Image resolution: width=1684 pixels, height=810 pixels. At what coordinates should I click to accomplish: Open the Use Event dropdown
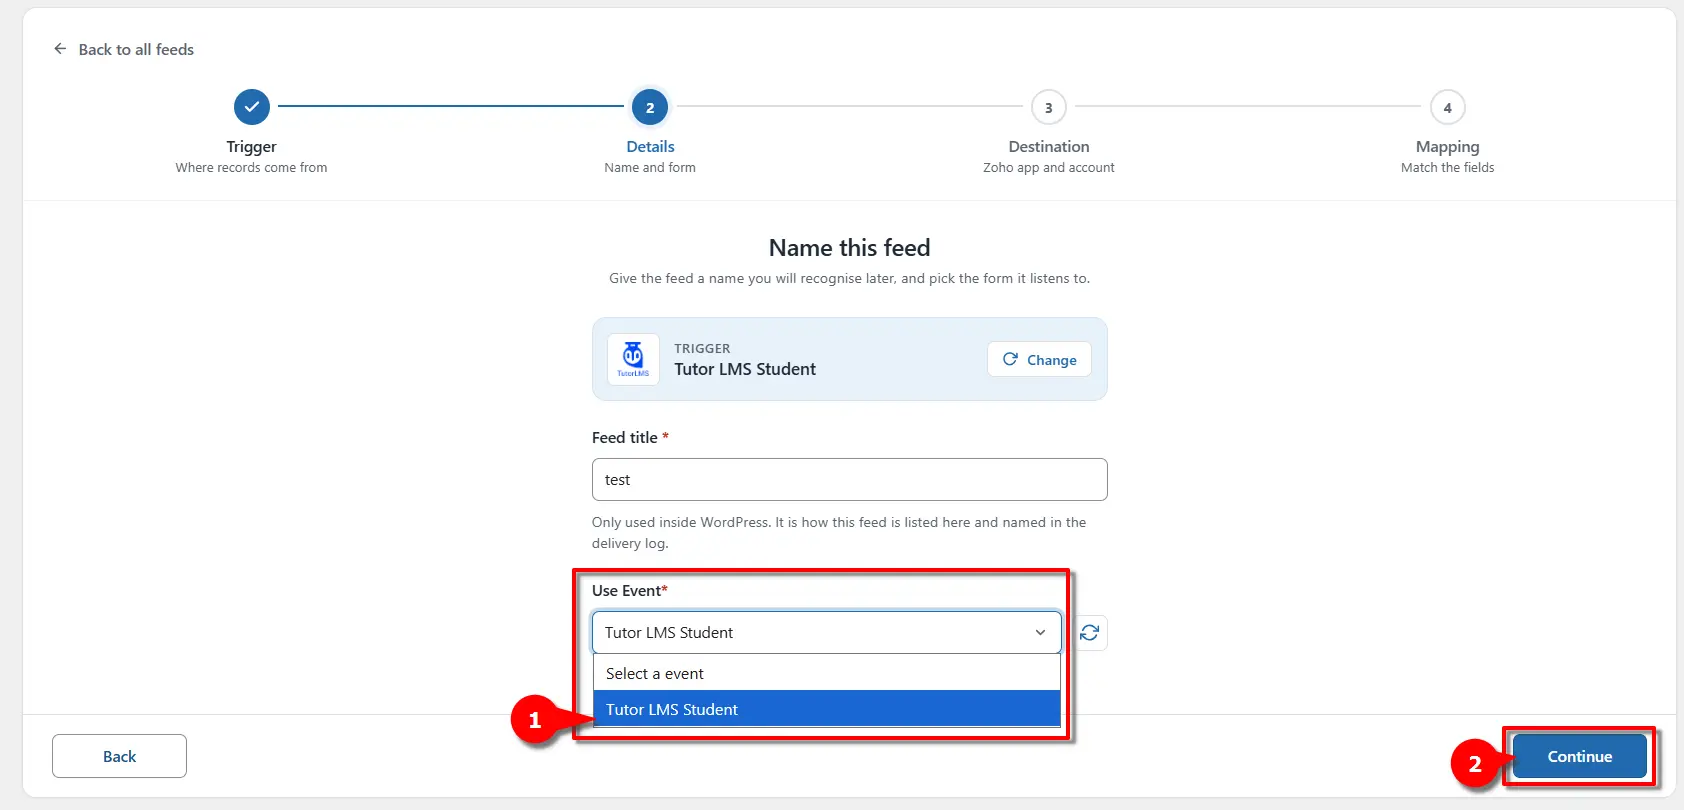coord(826,633)
